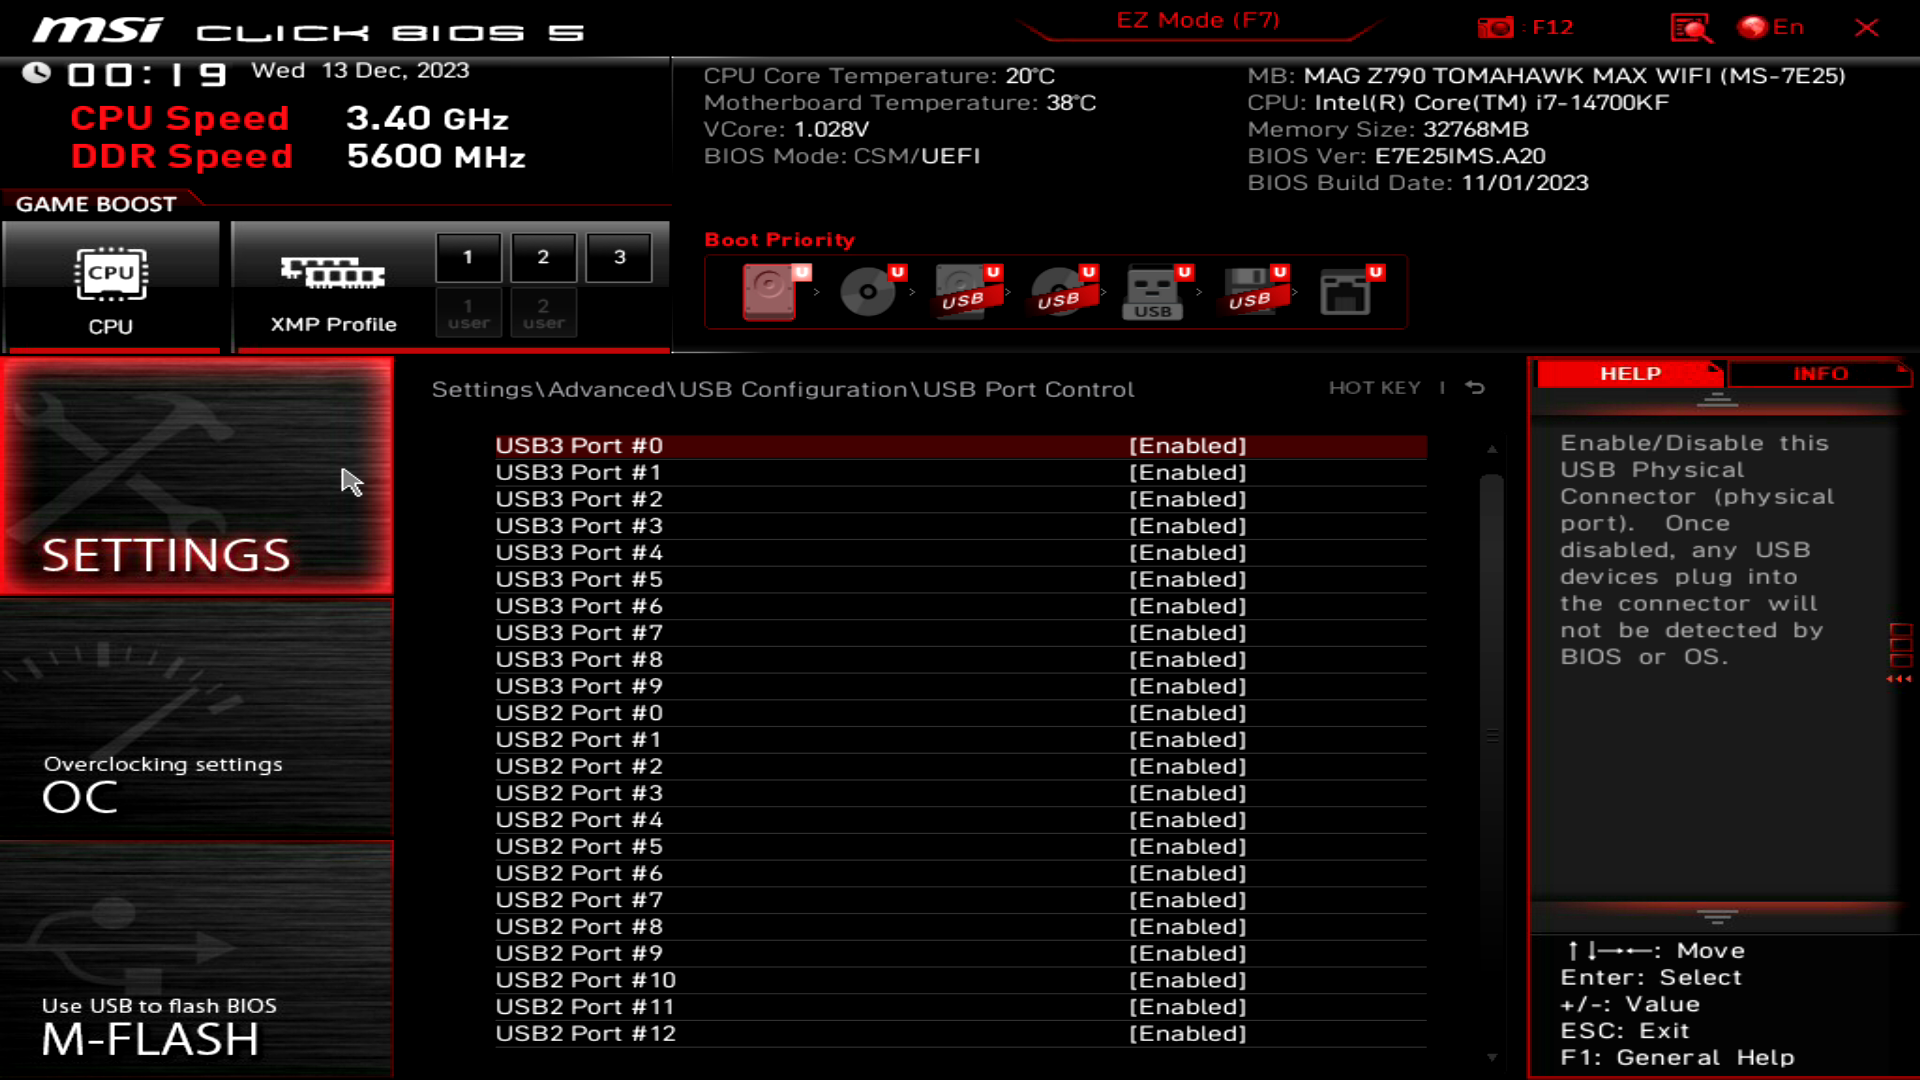Switch to the INFO tab
Screen dimensions: 1920x1080
point(1820,373)
